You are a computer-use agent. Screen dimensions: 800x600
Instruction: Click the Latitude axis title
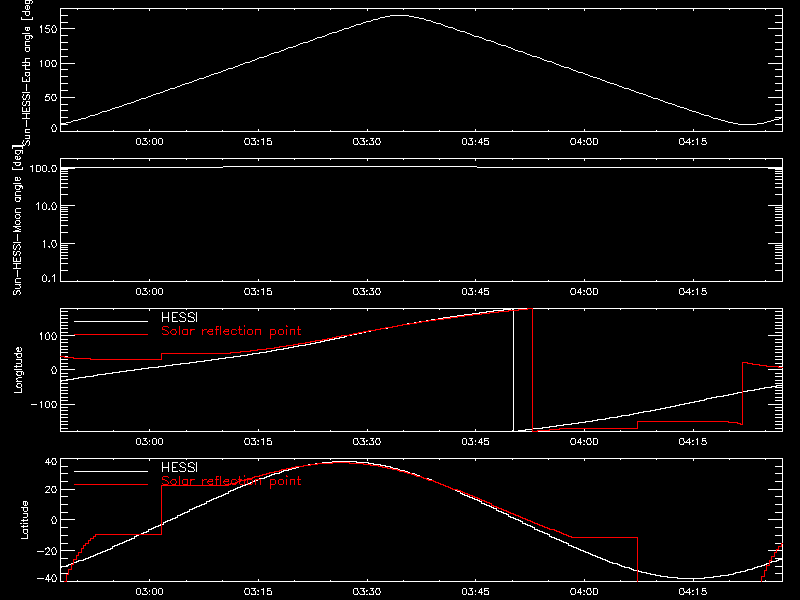pyautogui.click(x=24, y=520)
